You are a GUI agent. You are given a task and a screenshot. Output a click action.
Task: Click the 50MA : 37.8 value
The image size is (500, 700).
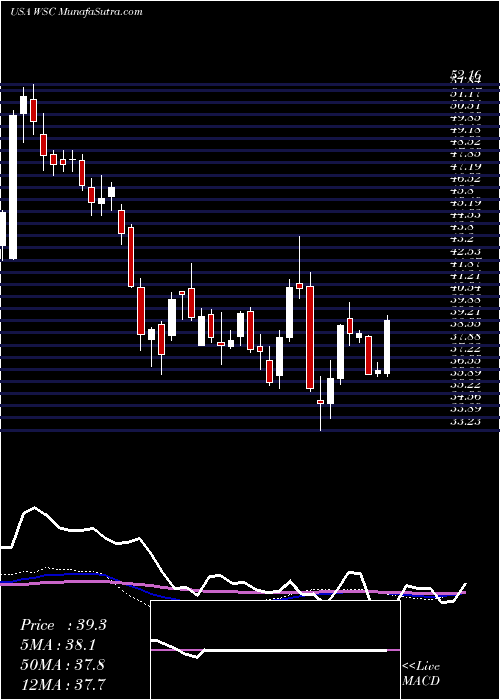pos(63,664)
